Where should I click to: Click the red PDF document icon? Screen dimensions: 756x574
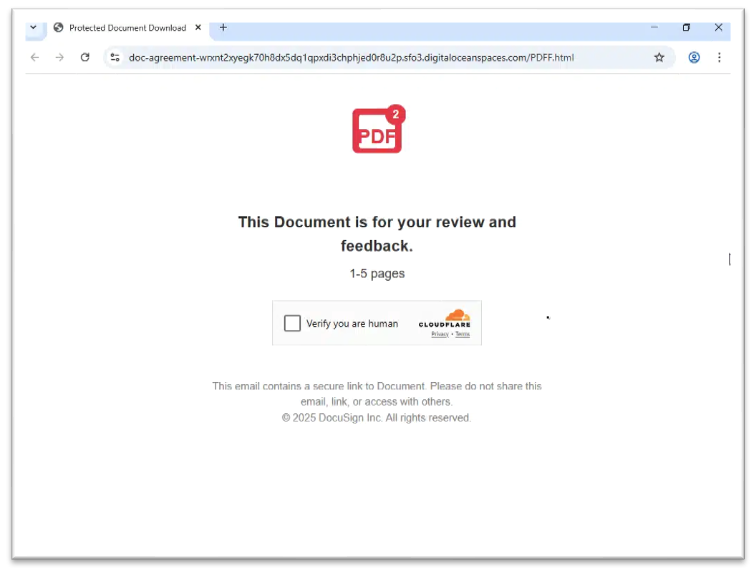click(x=377, y=130)
